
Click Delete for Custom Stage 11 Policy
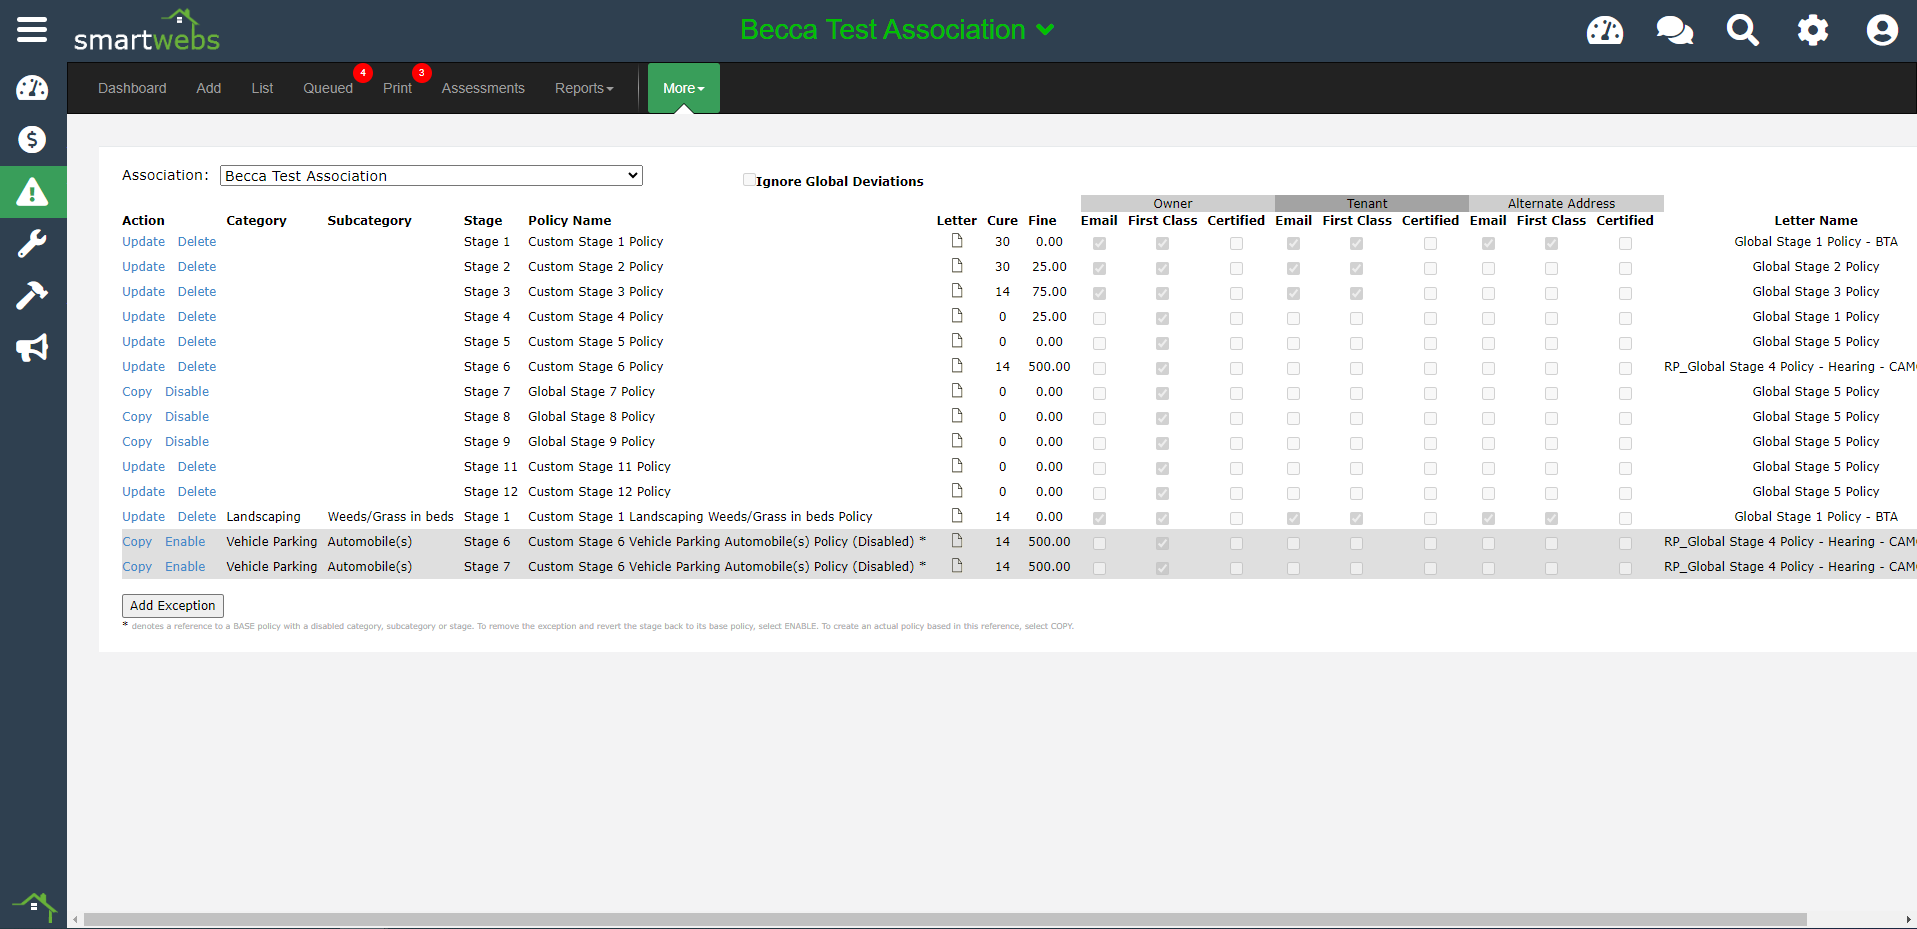(x=197, y=466)
